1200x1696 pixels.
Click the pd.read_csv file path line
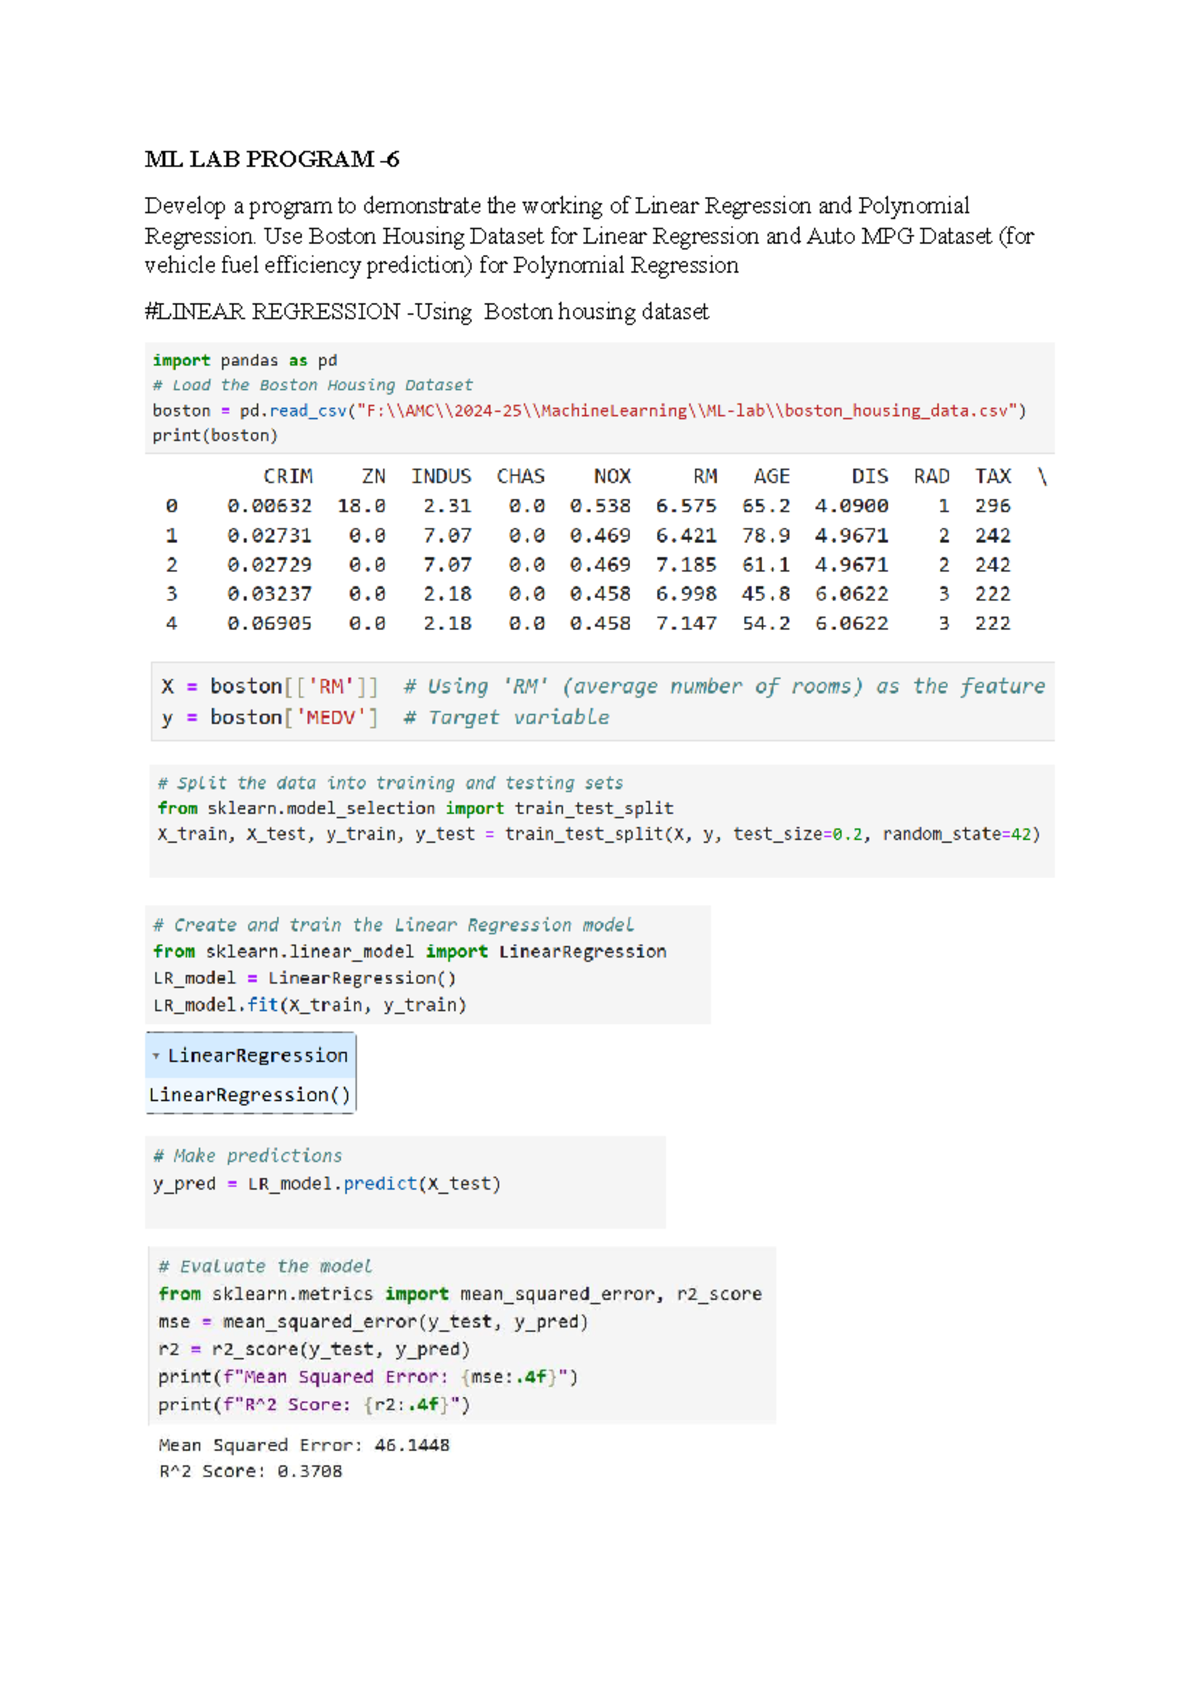pos(589,411)
